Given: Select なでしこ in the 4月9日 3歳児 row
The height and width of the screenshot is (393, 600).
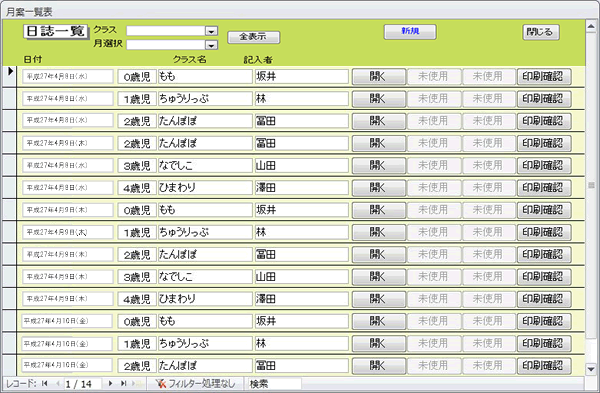Looking at the screenshot, I should coord(205,276).
